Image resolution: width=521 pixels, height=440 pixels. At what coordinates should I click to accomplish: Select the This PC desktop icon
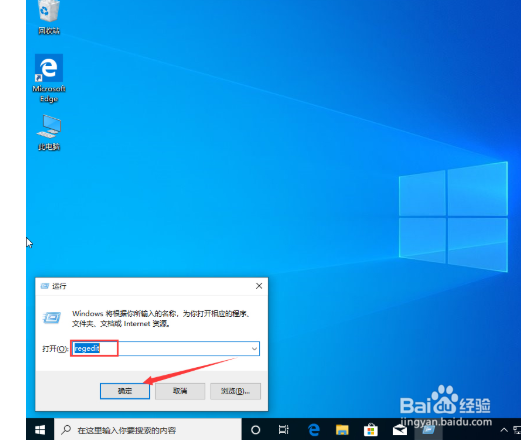click(49, 133)
